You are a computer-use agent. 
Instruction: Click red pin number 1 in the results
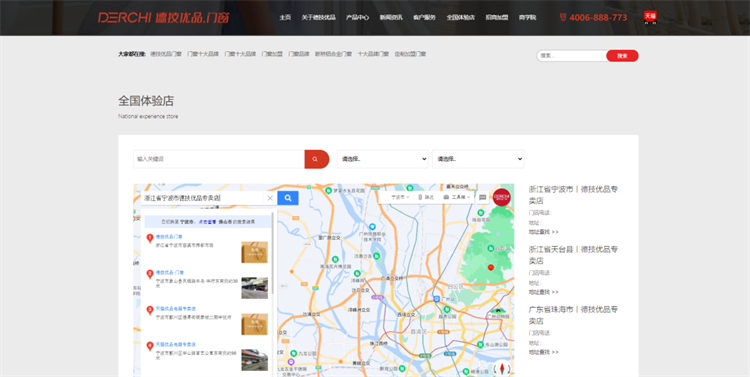(x=150, y=238)
